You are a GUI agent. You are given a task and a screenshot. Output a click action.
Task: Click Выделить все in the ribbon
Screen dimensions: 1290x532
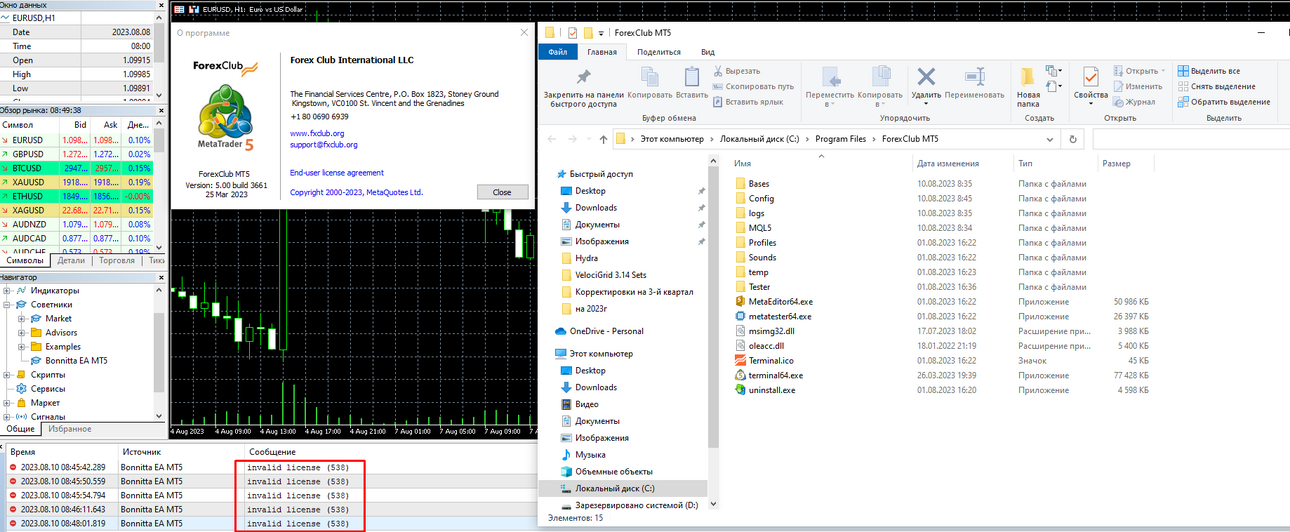1208,71
